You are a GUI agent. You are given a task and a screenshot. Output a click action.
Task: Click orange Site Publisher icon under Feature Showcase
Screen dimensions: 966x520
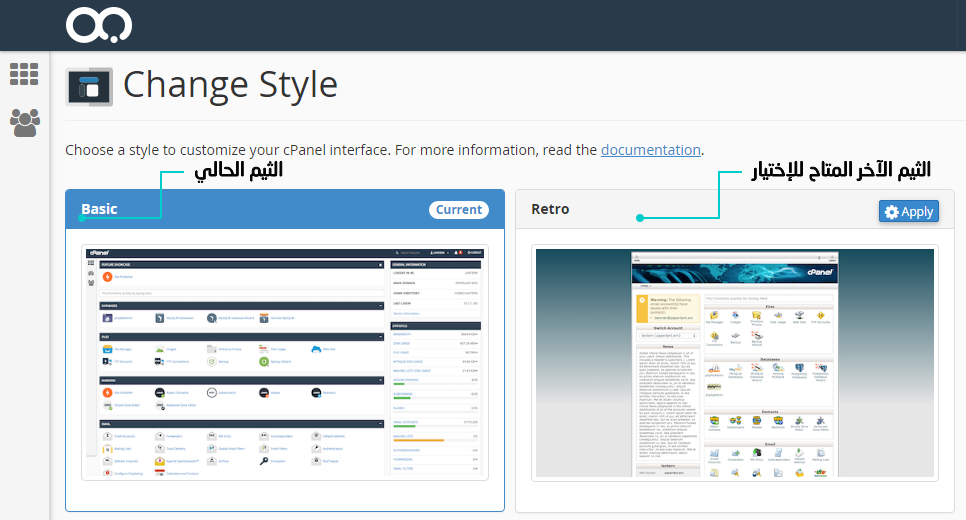point(106,276)
